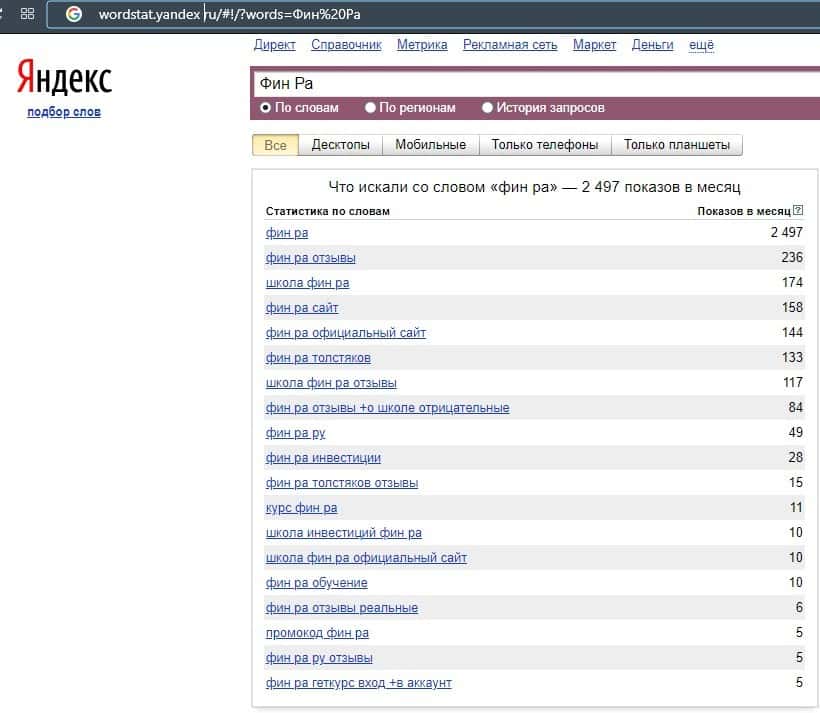The height and width of the screenshot is (713, 820).
Task: Click the подбор слов link
Action: pyautogui.click(x=64, y=111)
